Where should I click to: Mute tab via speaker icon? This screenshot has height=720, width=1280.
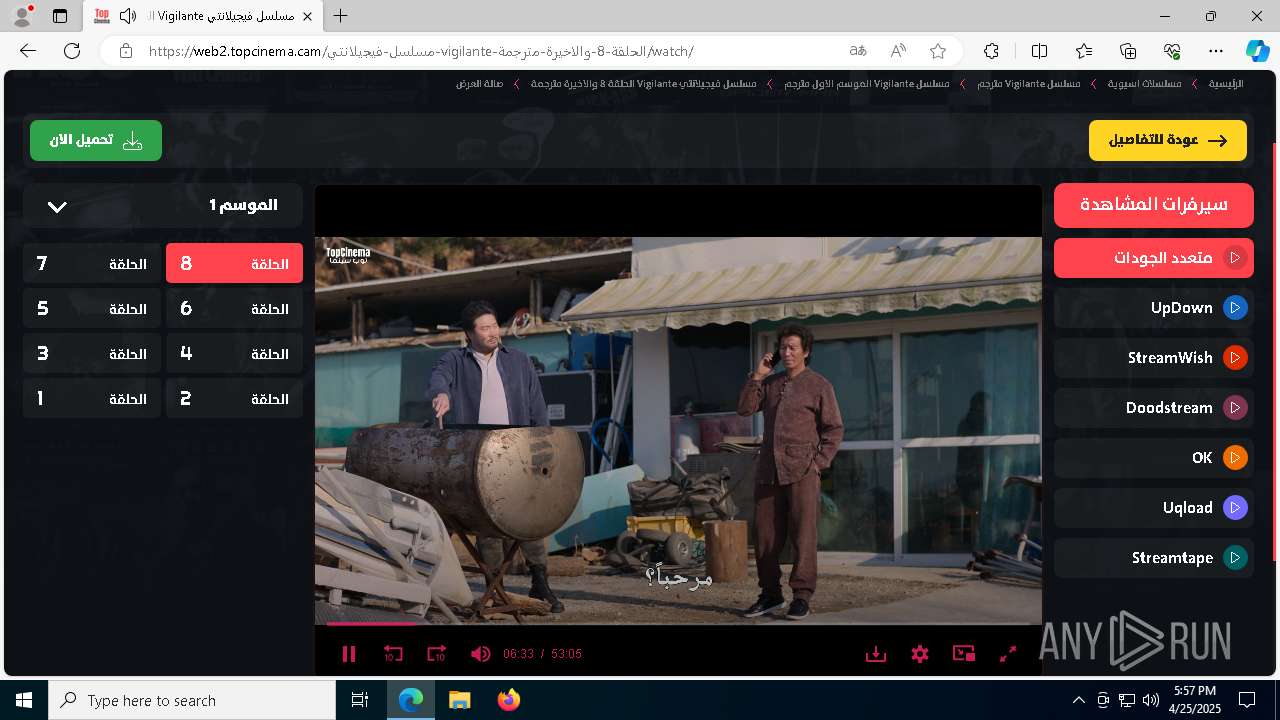[128, 16]
